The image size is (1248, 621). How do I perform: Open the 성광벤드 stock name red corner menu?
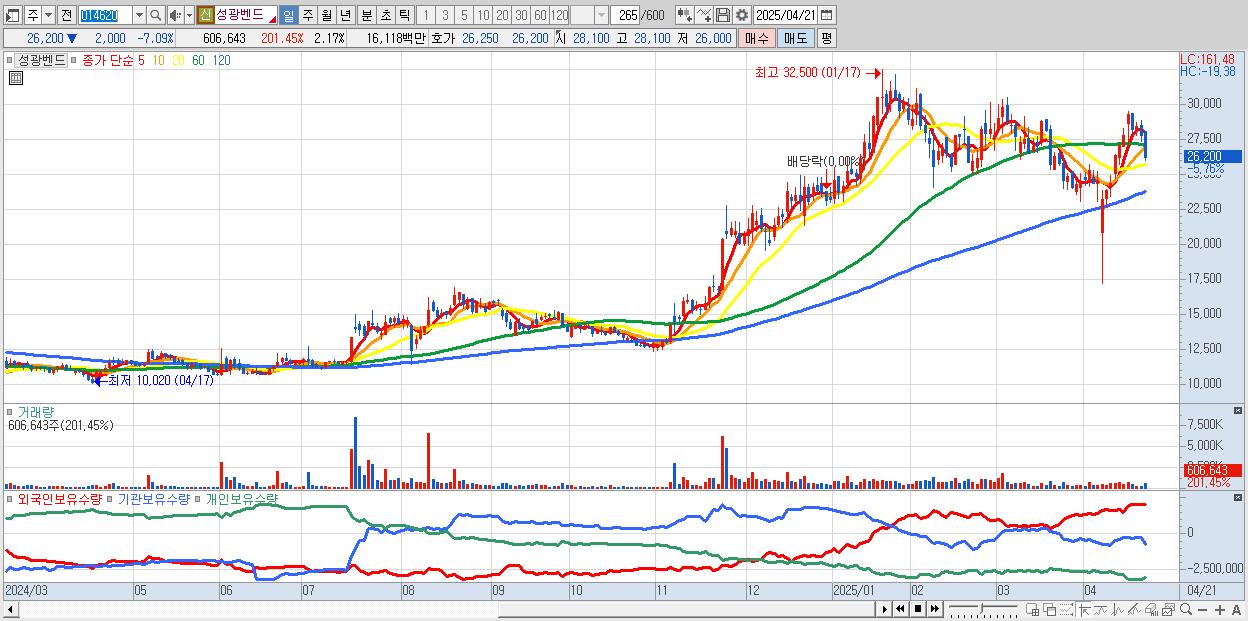[x=272, y=20]
